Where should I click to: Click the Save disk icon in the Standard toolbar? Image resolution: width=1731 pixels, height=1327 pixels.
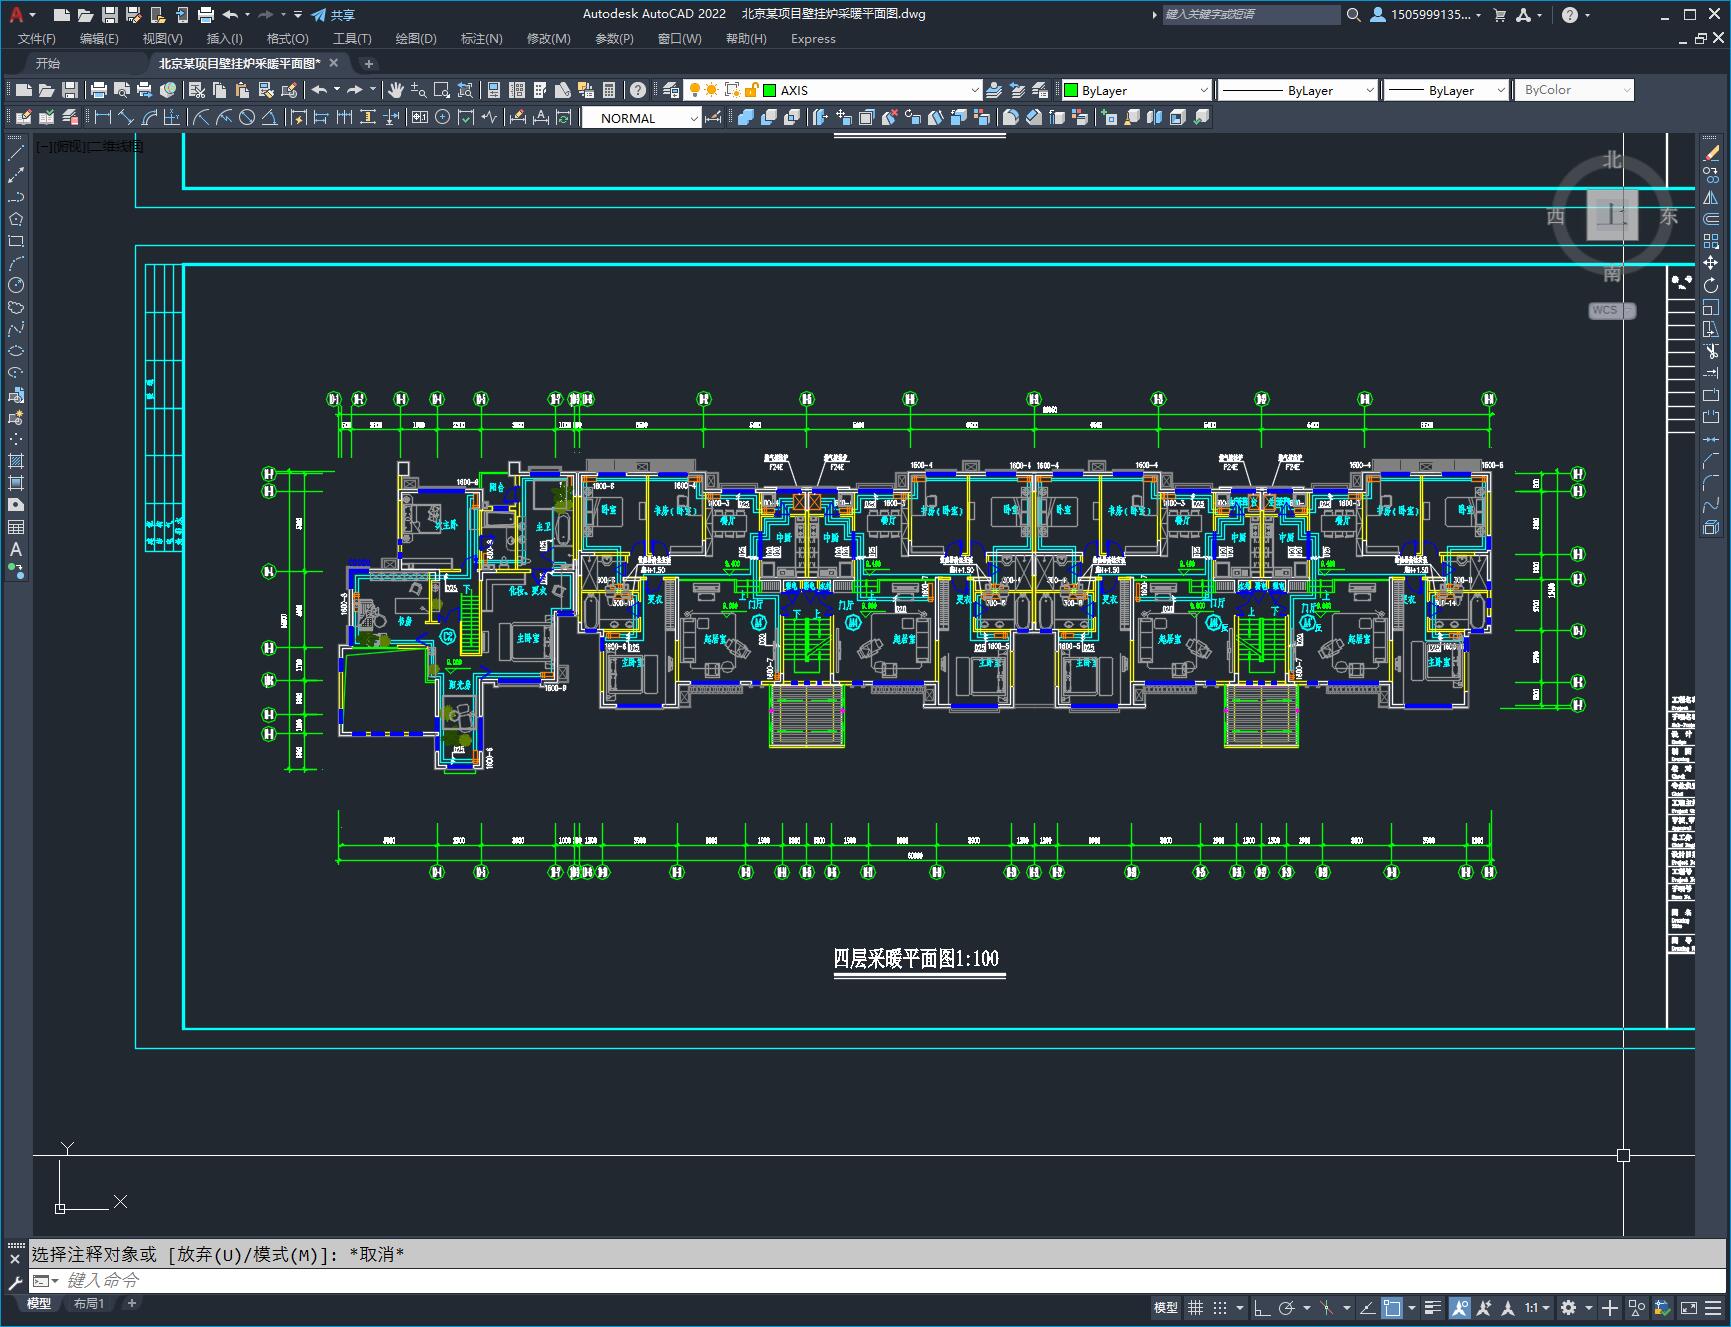[70, 90]
